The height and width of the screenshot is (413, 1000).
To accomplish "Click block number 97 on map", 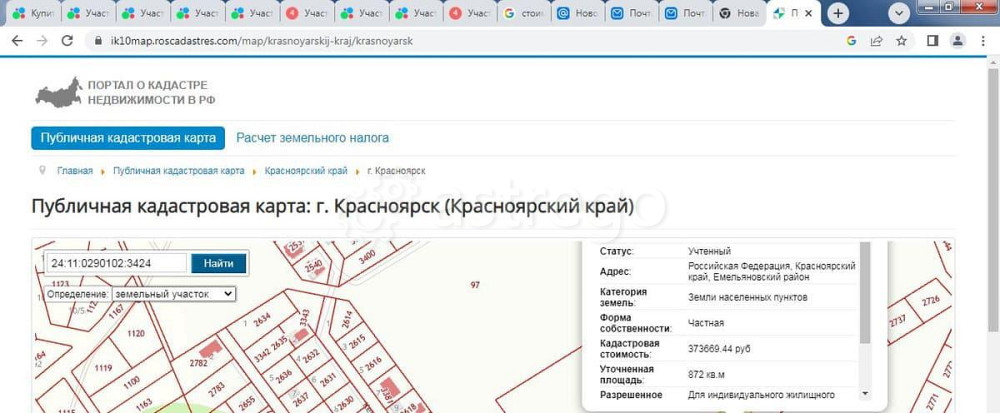I will click(x=474, y=285).
